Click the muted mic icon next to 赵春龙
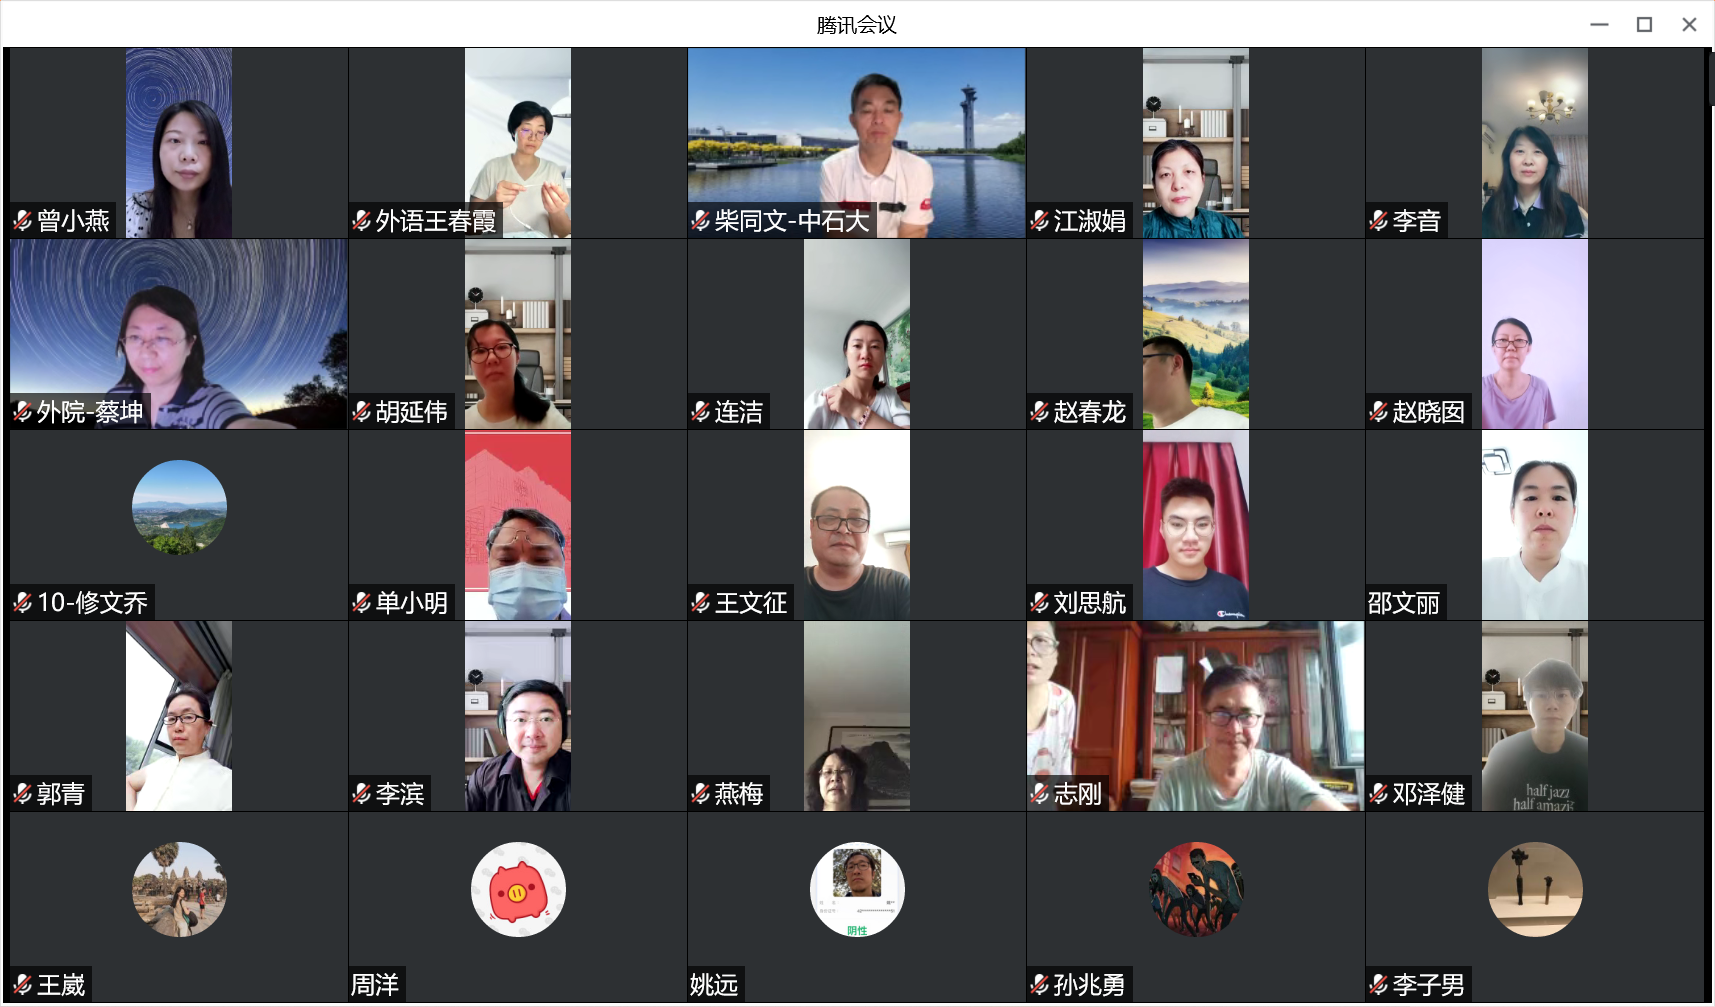 point(1040,412)
